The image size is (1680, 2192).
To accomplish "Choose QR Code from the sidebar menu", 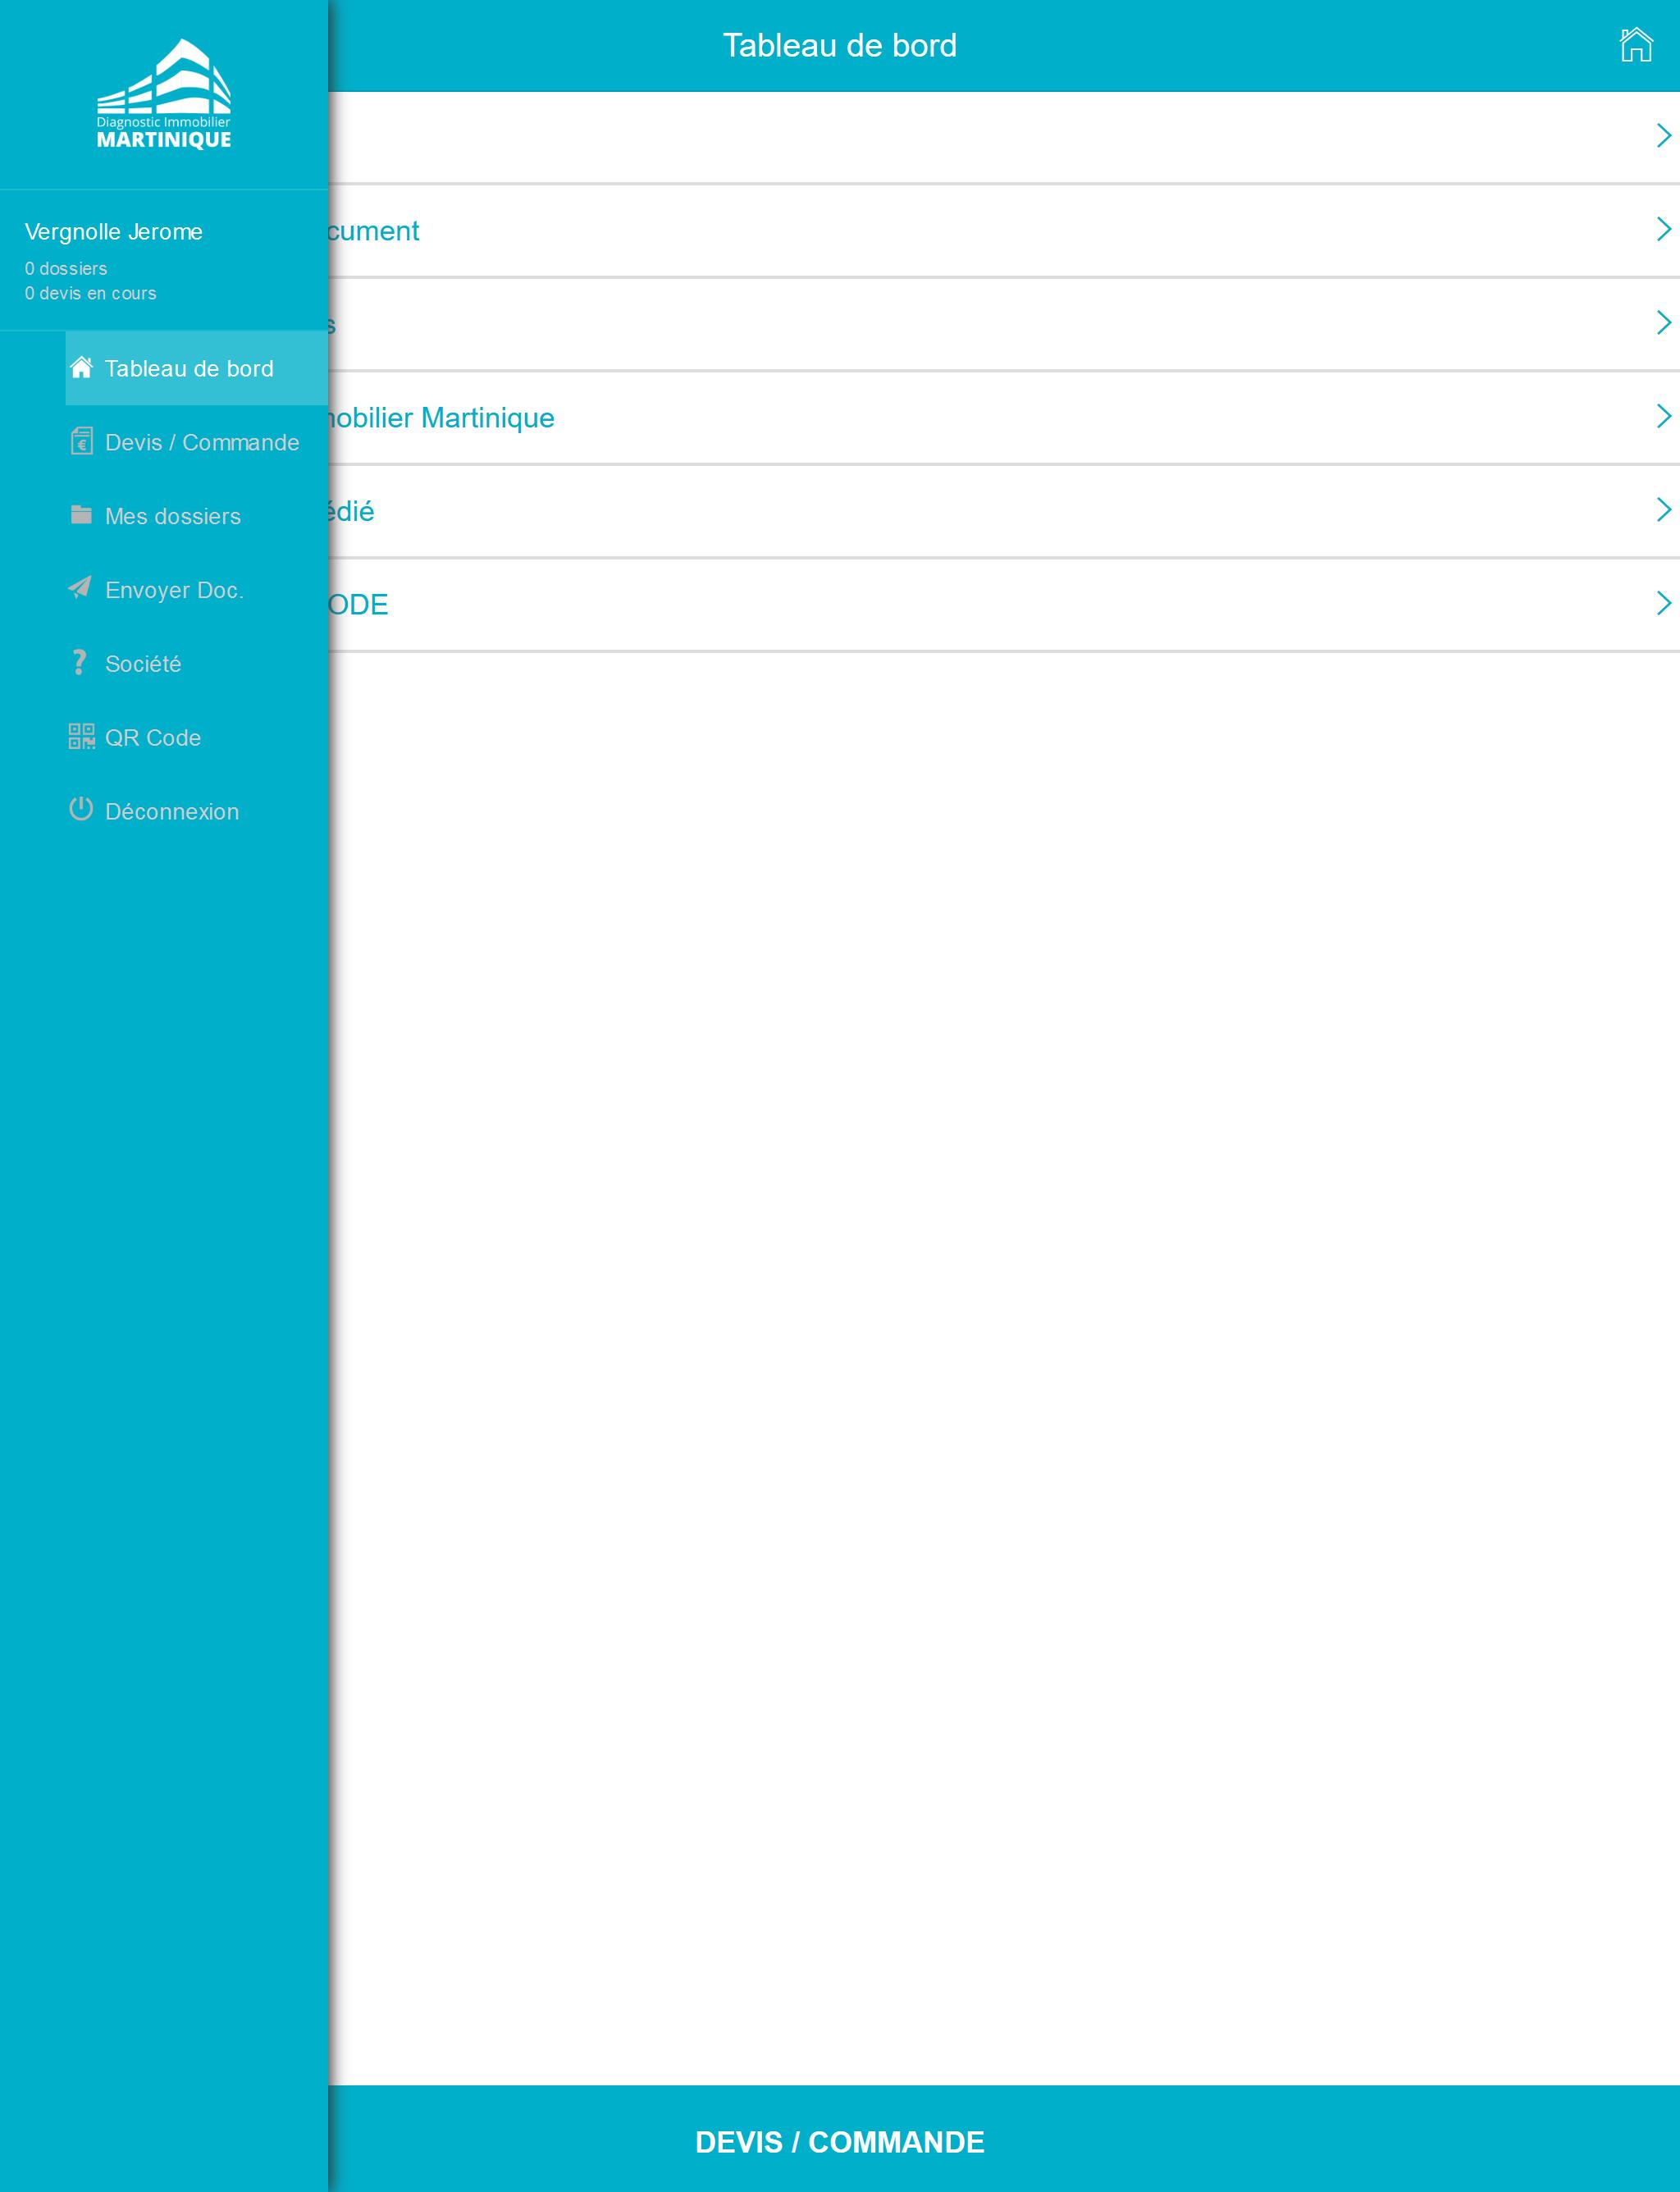I will (197, 738).
